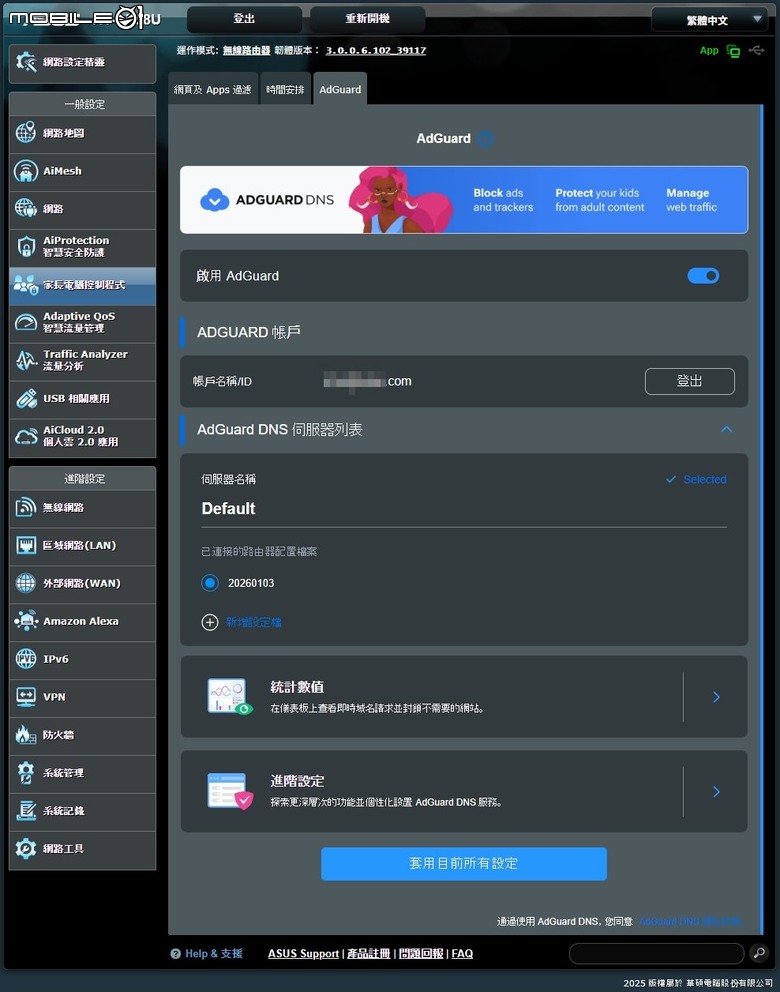Click the 無線路由器 operation mode link
This screenshot has width=780, height=992.
[246, 51]
